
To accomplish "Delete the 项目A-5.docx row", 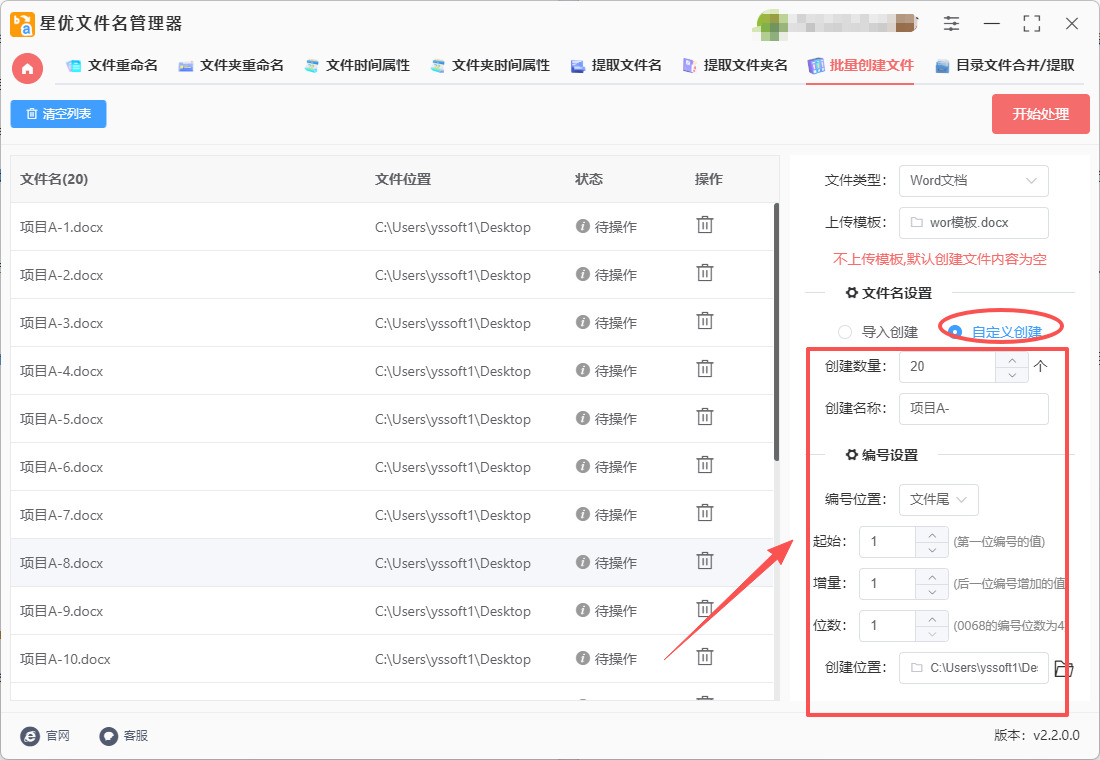I will (704, 417).
